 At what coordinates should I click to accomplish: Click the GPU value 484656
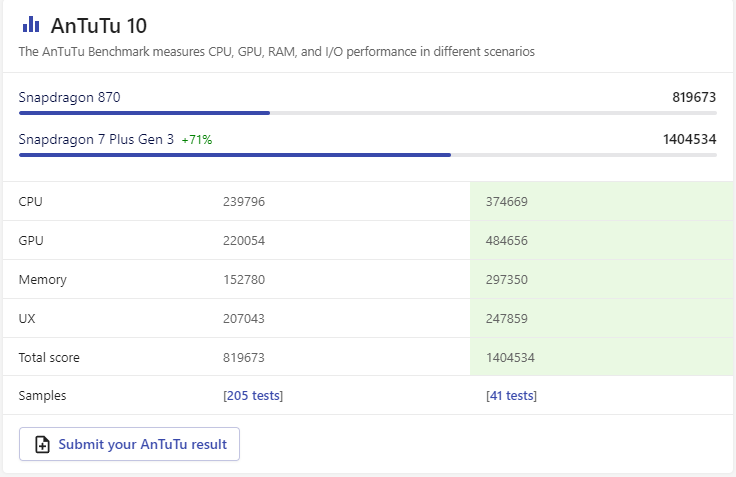coord(507,241)
